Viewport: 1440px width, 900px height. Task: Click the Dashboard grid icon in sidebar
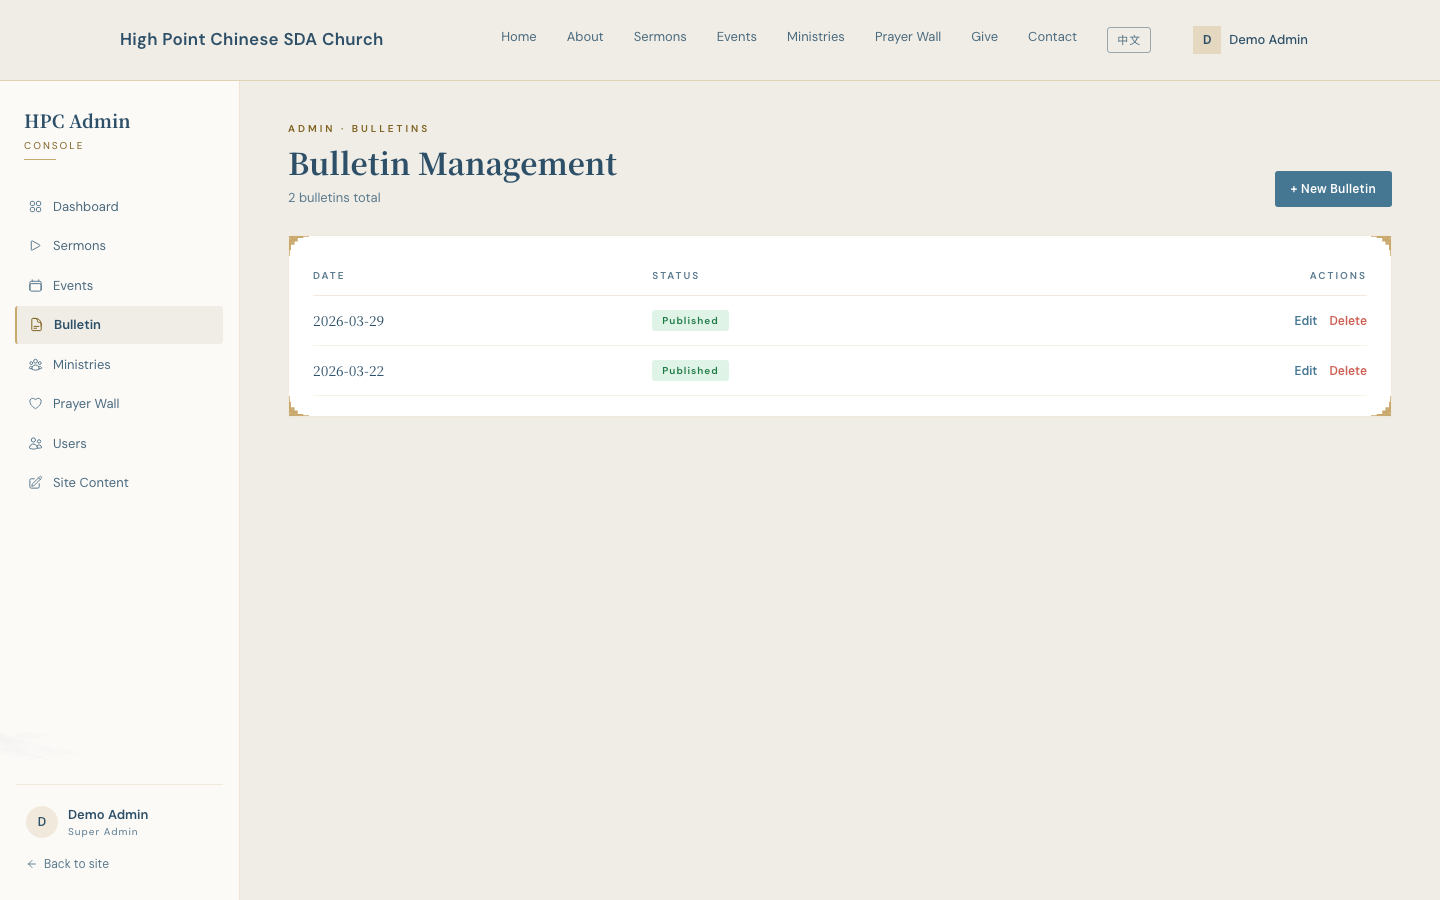pos(35,207)
